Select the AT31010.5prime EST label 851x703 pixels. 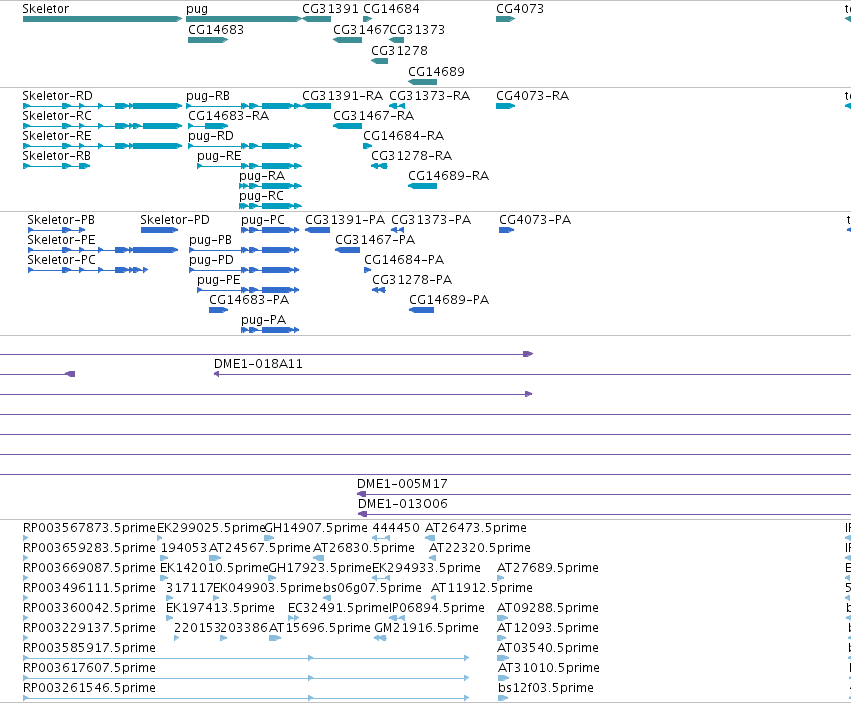549,668
